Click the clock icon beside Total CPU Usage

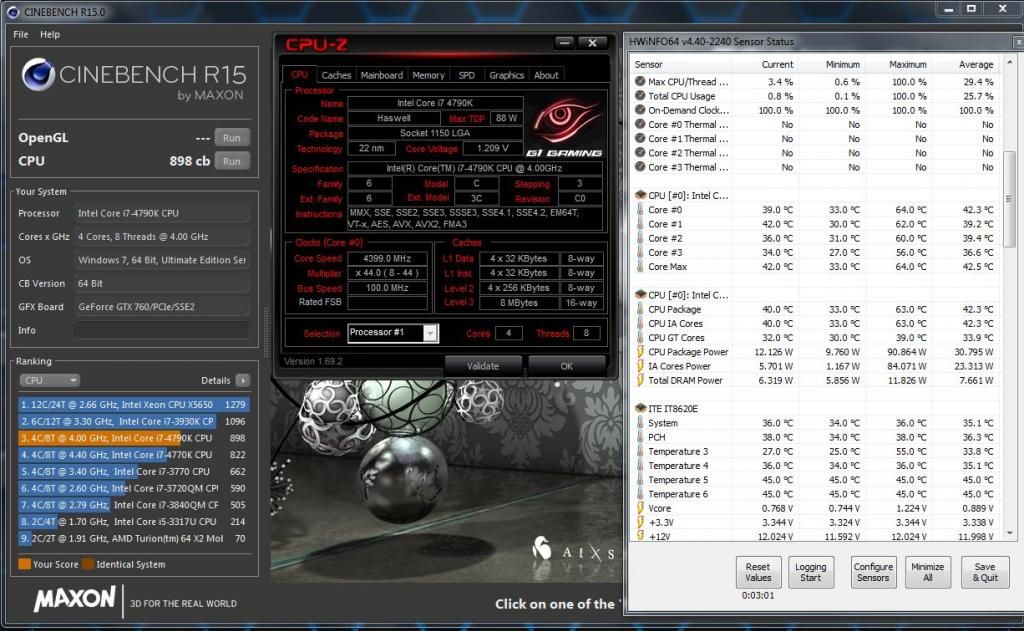639,96
